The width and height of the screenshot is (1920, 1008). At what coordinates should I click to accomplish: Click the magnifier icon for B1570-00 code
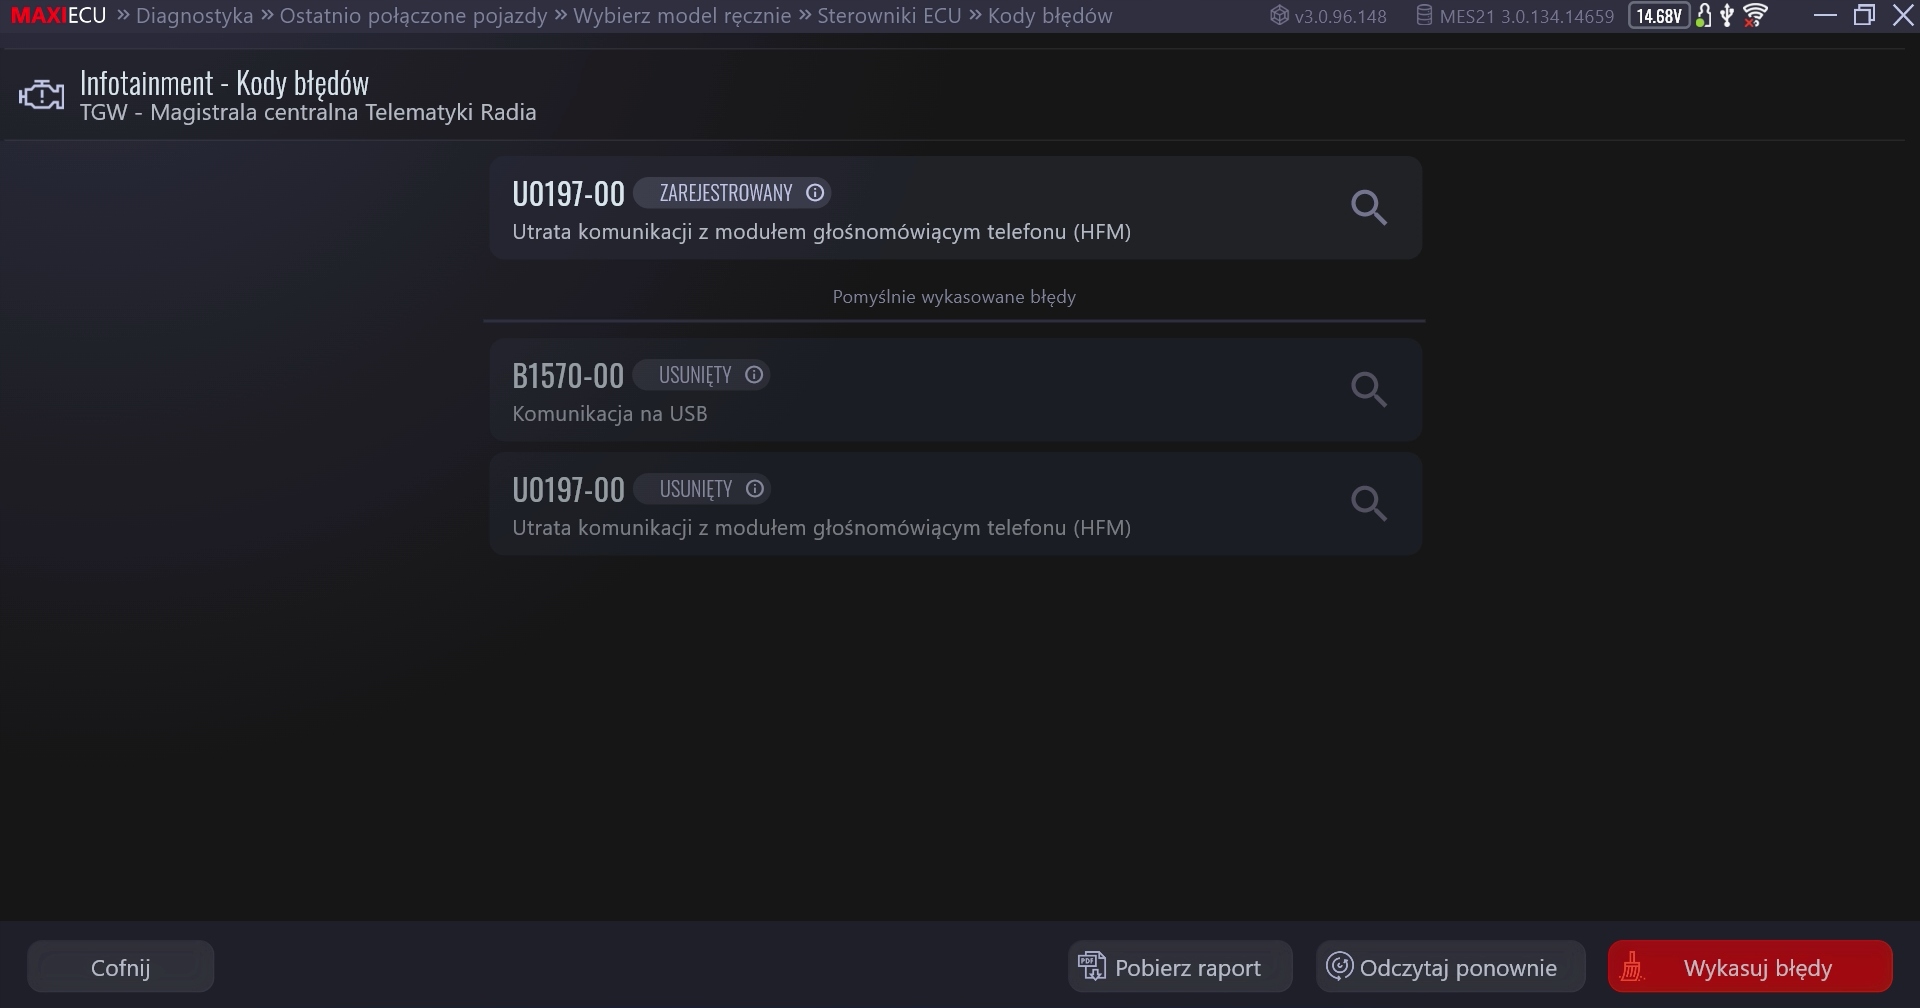[1368, 389]
